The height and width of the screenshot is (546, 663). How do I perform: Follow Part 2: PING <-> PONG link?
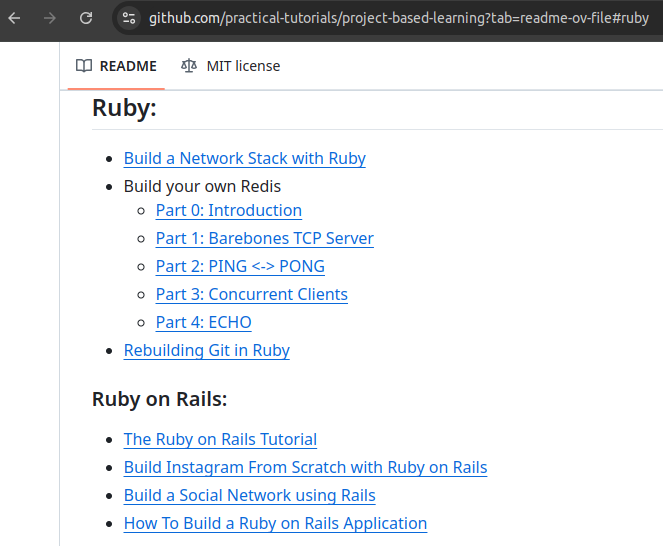click(x=240, y=266)
